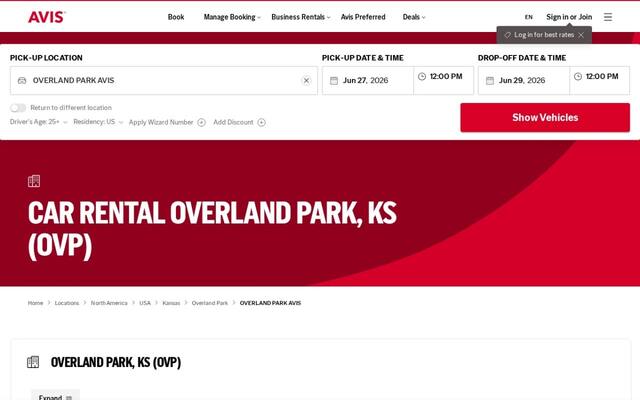This screenshot has height=400, width=640.
Task: Switch language via EN selector
Action: pos(529,17)
